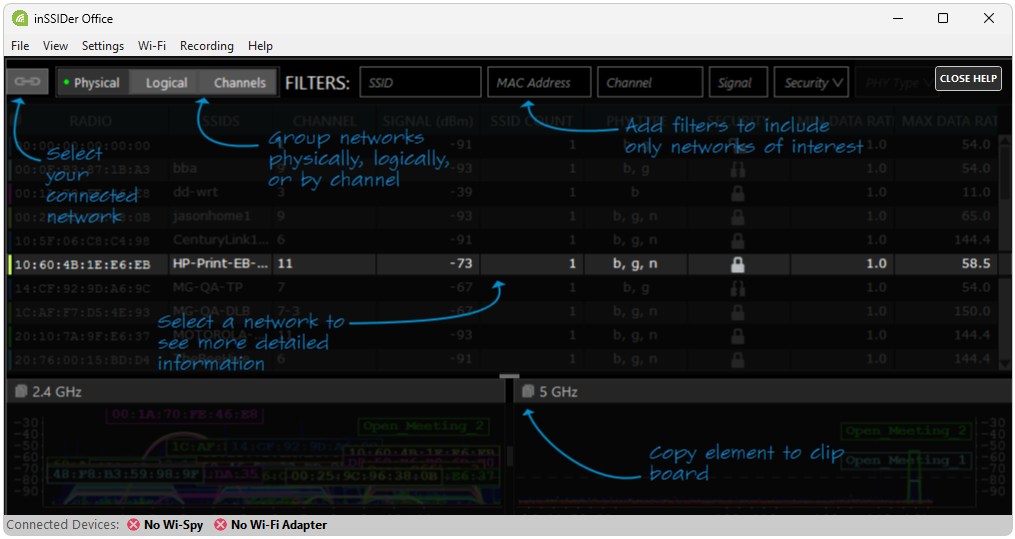Open the File menu
This screenshot has width=1015, height=539.
tap(20, 46)
